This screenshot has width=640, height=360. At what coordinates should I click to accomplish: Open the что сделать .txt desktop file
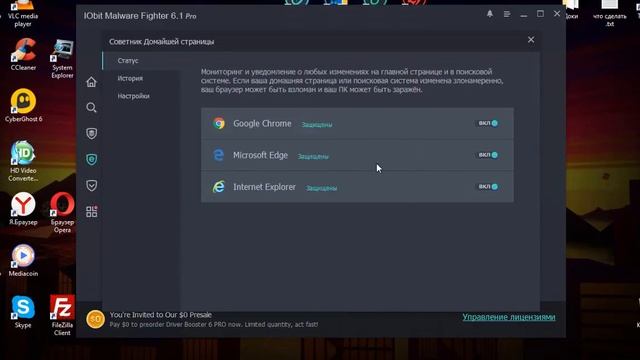point(609,13)
